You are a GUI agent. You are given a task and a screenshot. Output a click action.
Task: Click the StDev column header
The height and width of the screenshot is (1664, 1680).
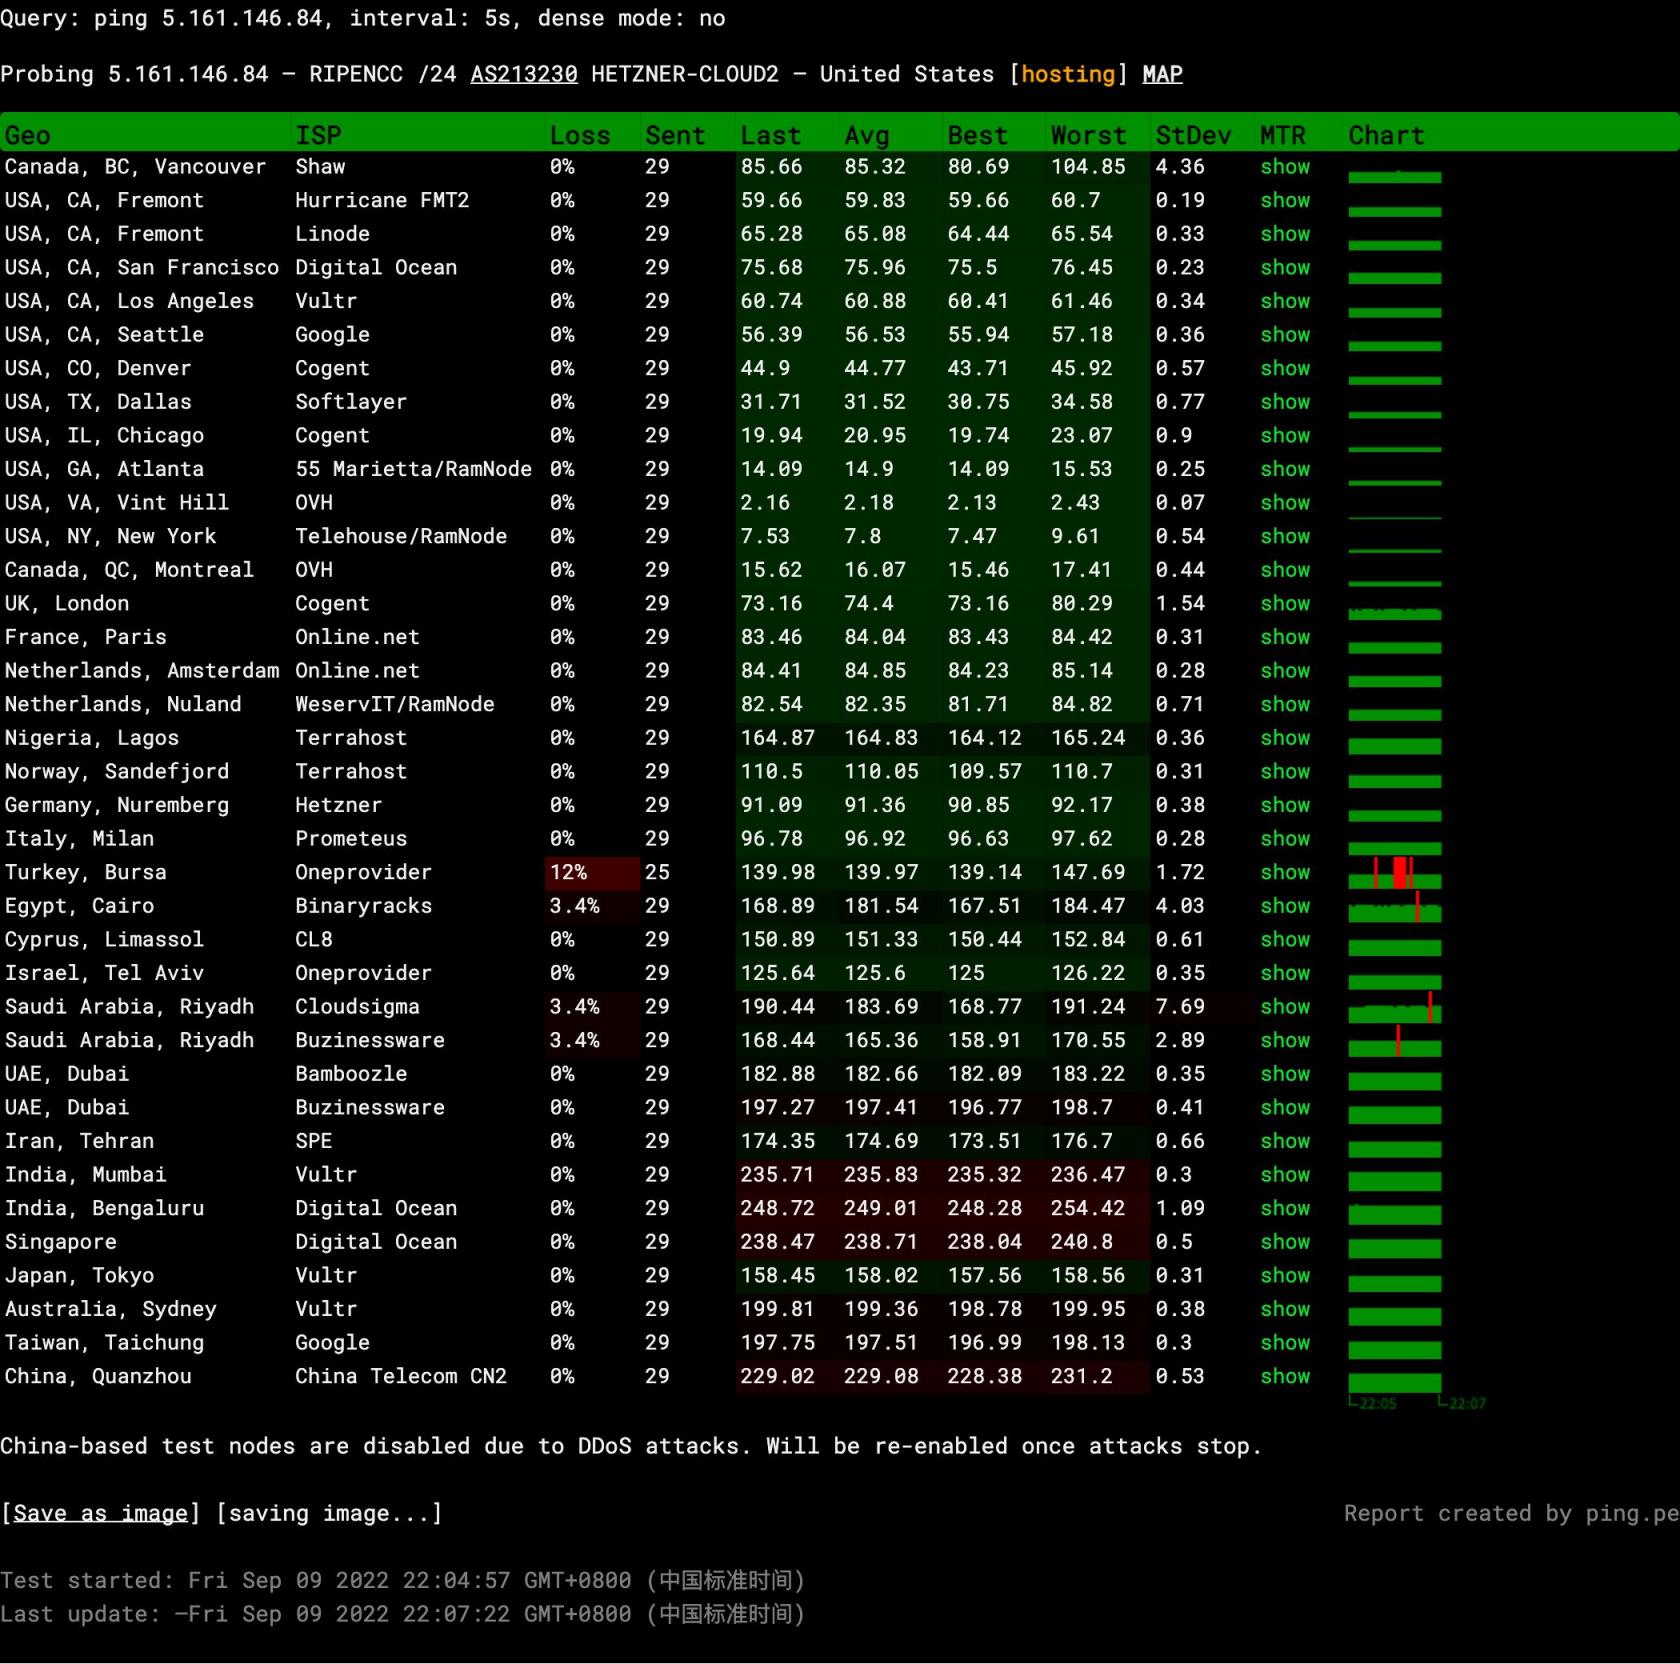click(1192, 135)
